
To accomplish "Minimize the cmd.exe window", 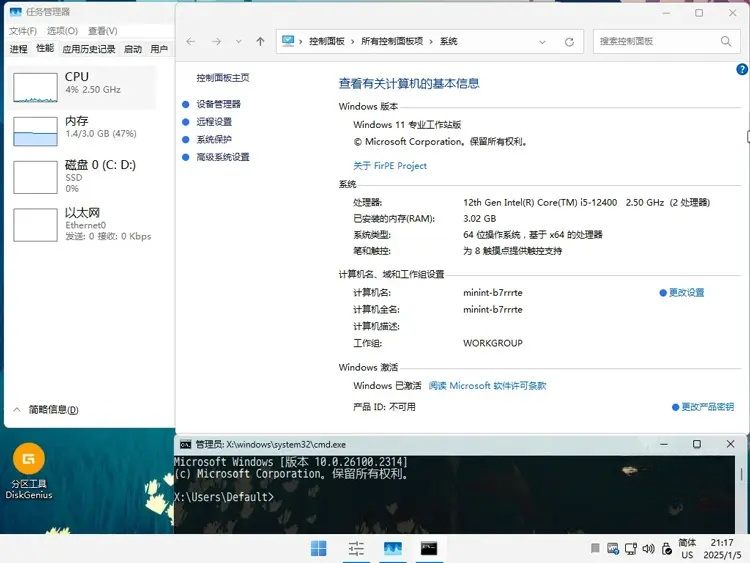I will point(664,444).
